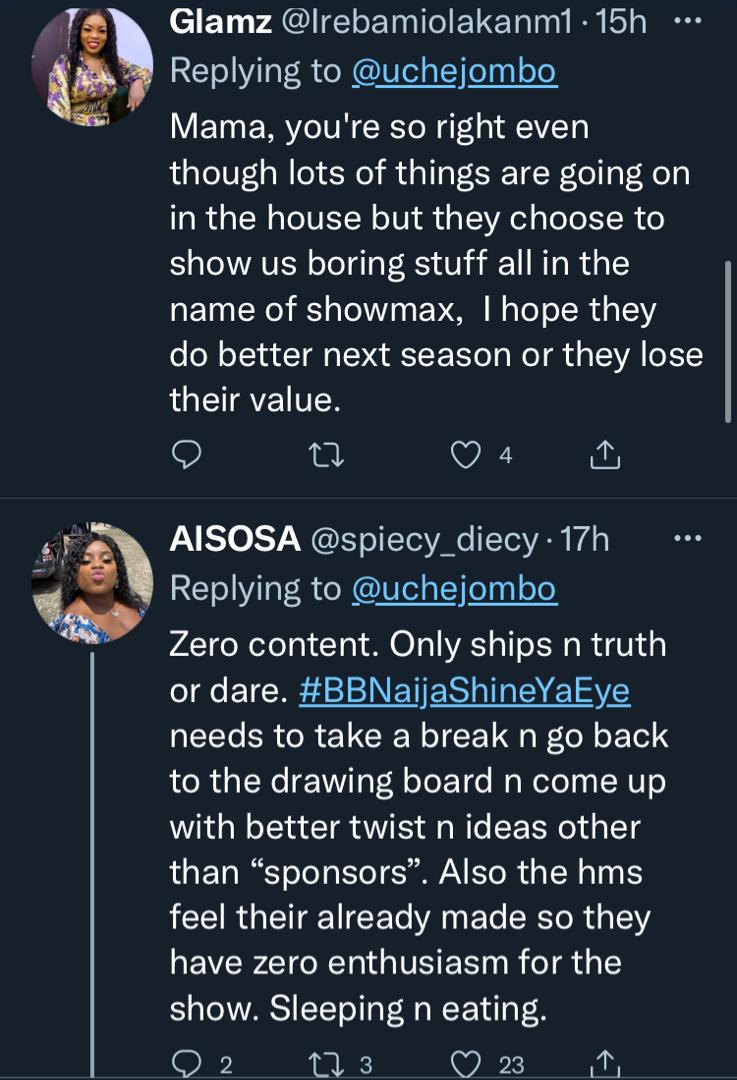Reply to Glamz's tweet
Image resolution: width=737 pixels, height=1080 pixels.
[187, 456]
